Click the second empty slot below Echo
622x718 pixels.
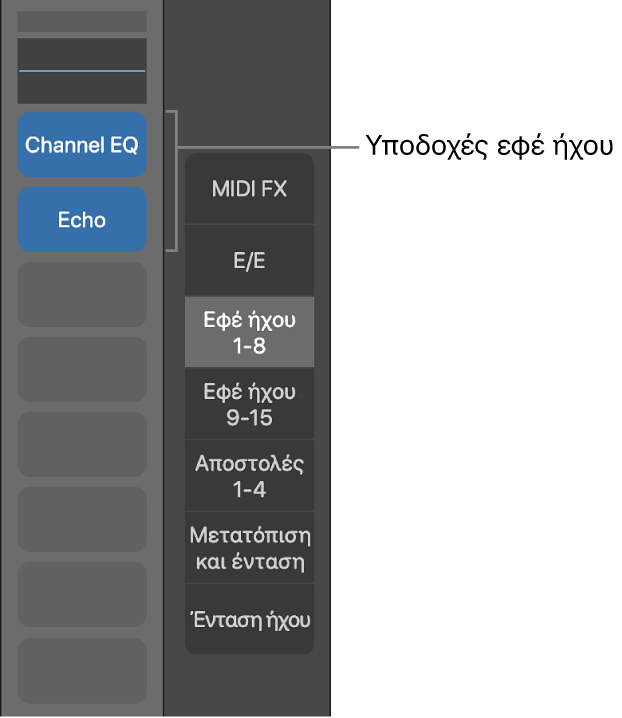pyautogui.click(x=82, y=370)
